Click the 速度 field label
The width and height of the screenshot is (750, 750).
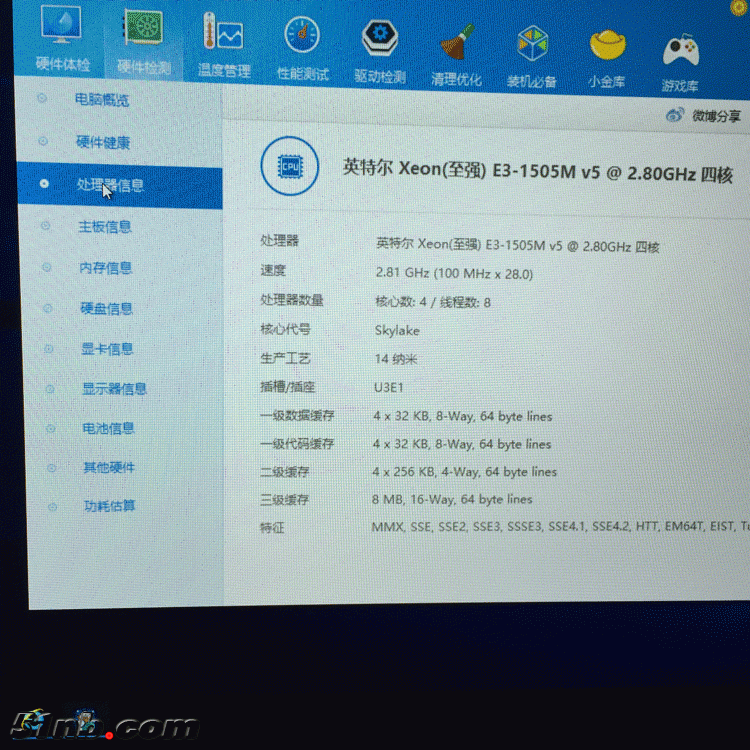[x=273, y=270]
